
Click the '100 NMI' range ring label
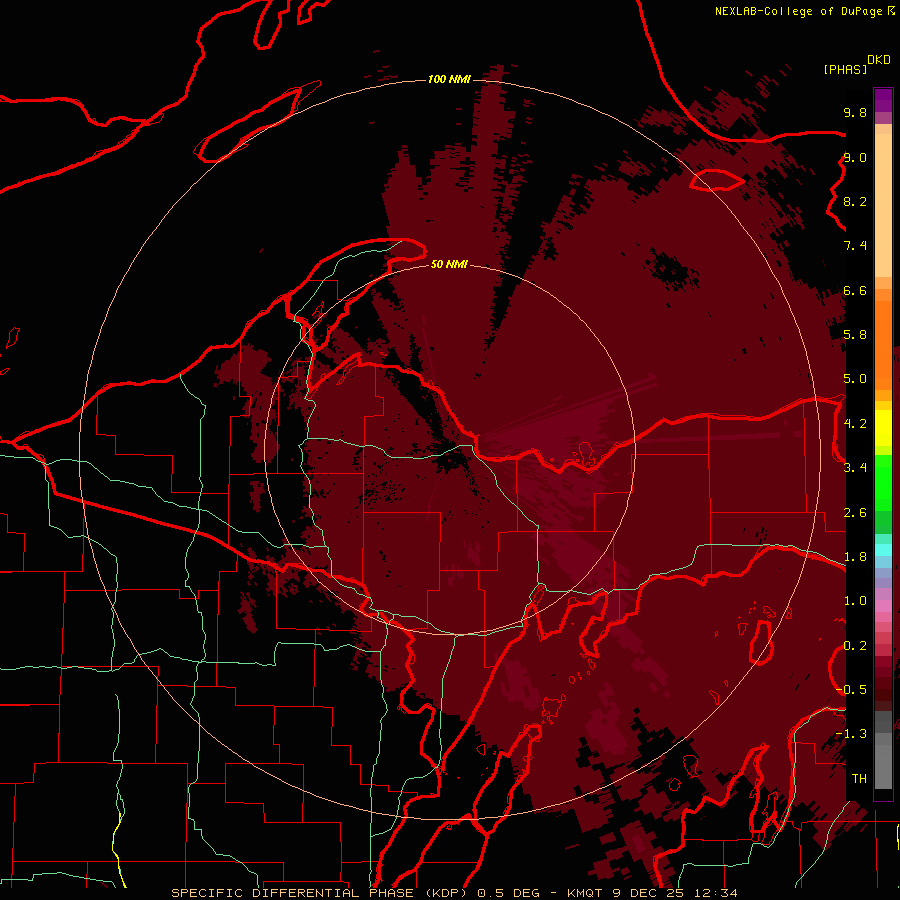(x=449, y=79)
